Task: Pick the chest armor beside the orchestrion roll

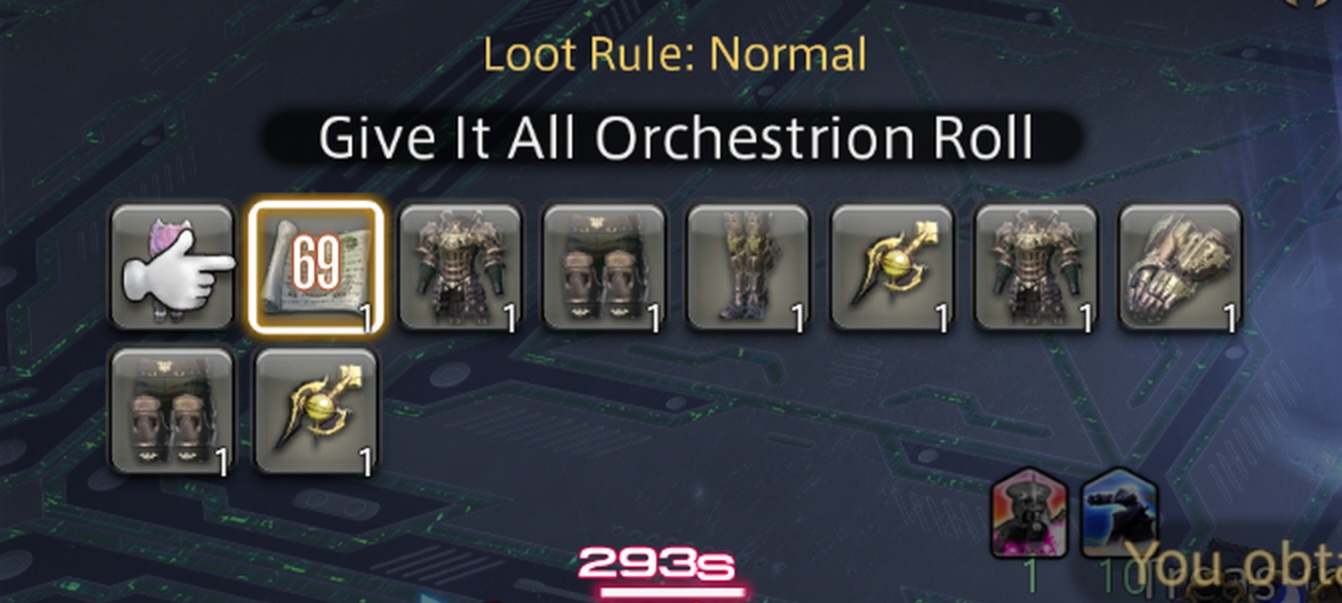Action: (460, 266)
